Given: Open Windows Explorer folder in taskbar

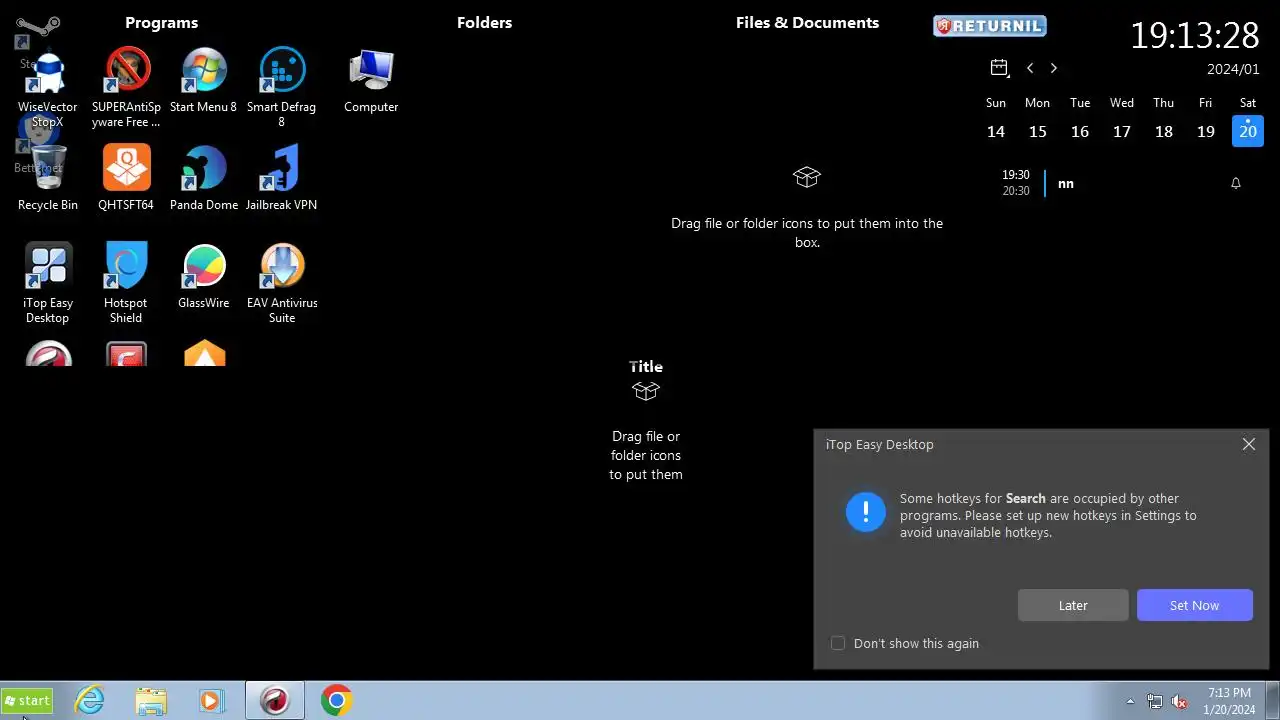Looking at the screenshot, I should click(151, 701).
